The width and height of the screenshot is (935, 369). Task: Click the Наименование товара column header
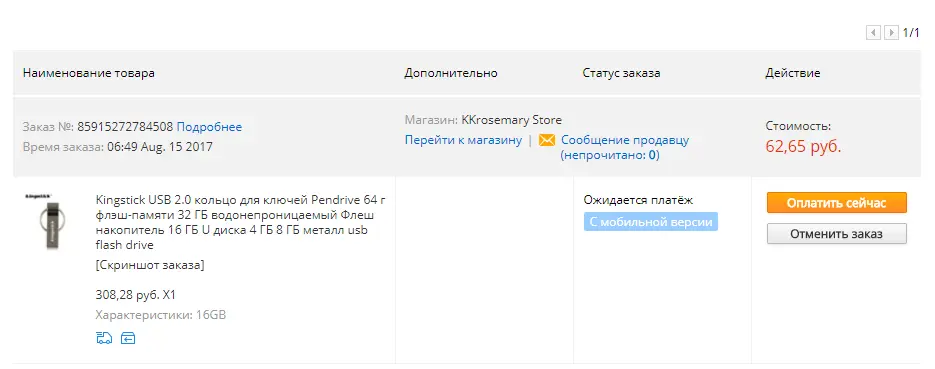(89, 73)
